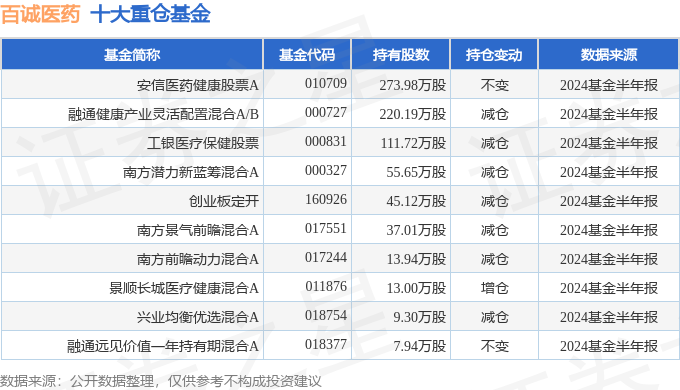Screen dimensions: 680x390
Task: Select the 基金代码 column header
Action: (307, 55)
